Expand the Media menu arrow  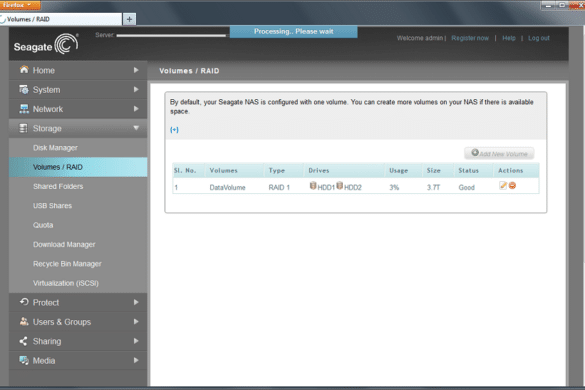(x=136, y=361)
